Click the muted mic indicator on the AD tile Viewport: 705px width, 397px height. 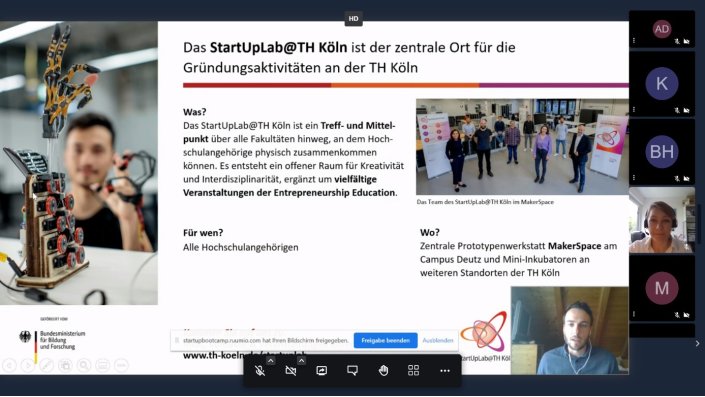pos(677,41)
